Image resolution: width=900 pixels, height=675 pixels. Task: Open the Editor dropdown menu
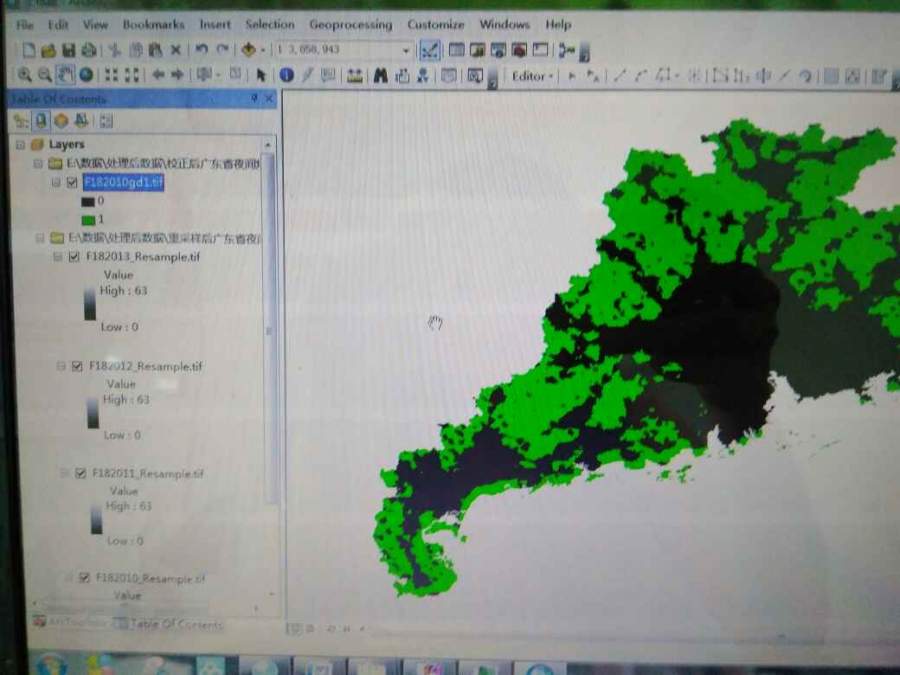(533, 76)
